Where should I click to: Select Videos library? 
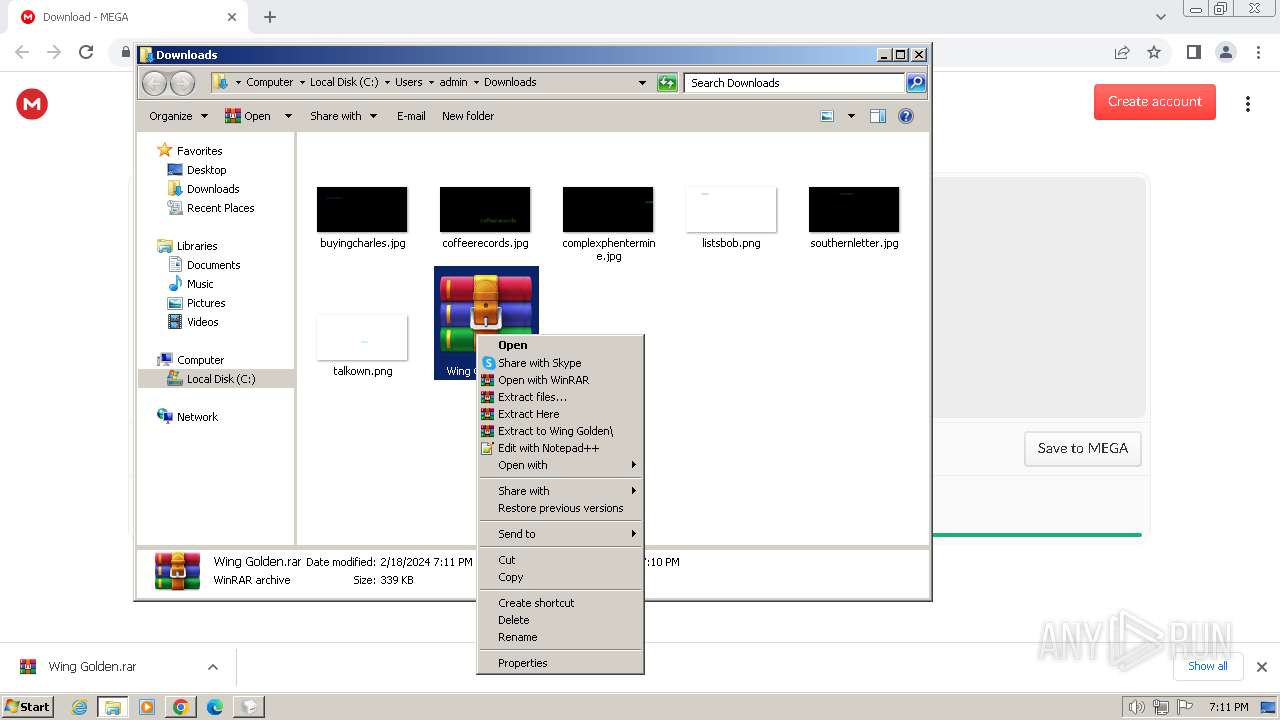coord(202,322)
